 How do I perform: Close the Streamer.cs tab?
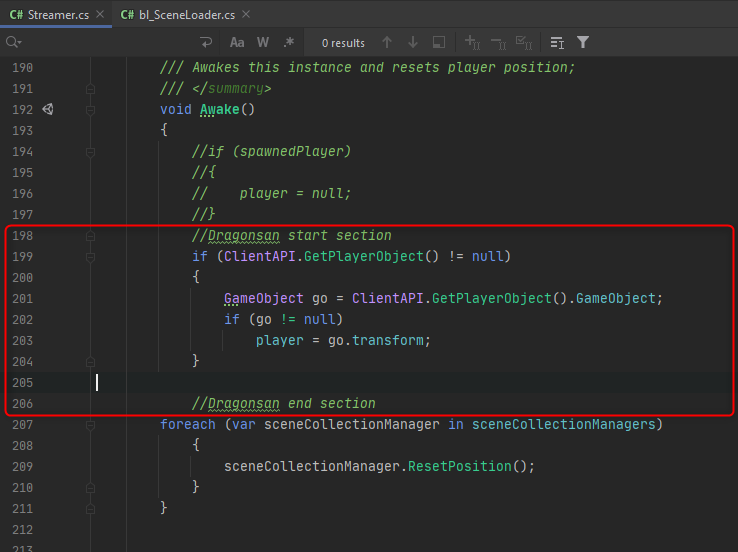coord(99,15)
